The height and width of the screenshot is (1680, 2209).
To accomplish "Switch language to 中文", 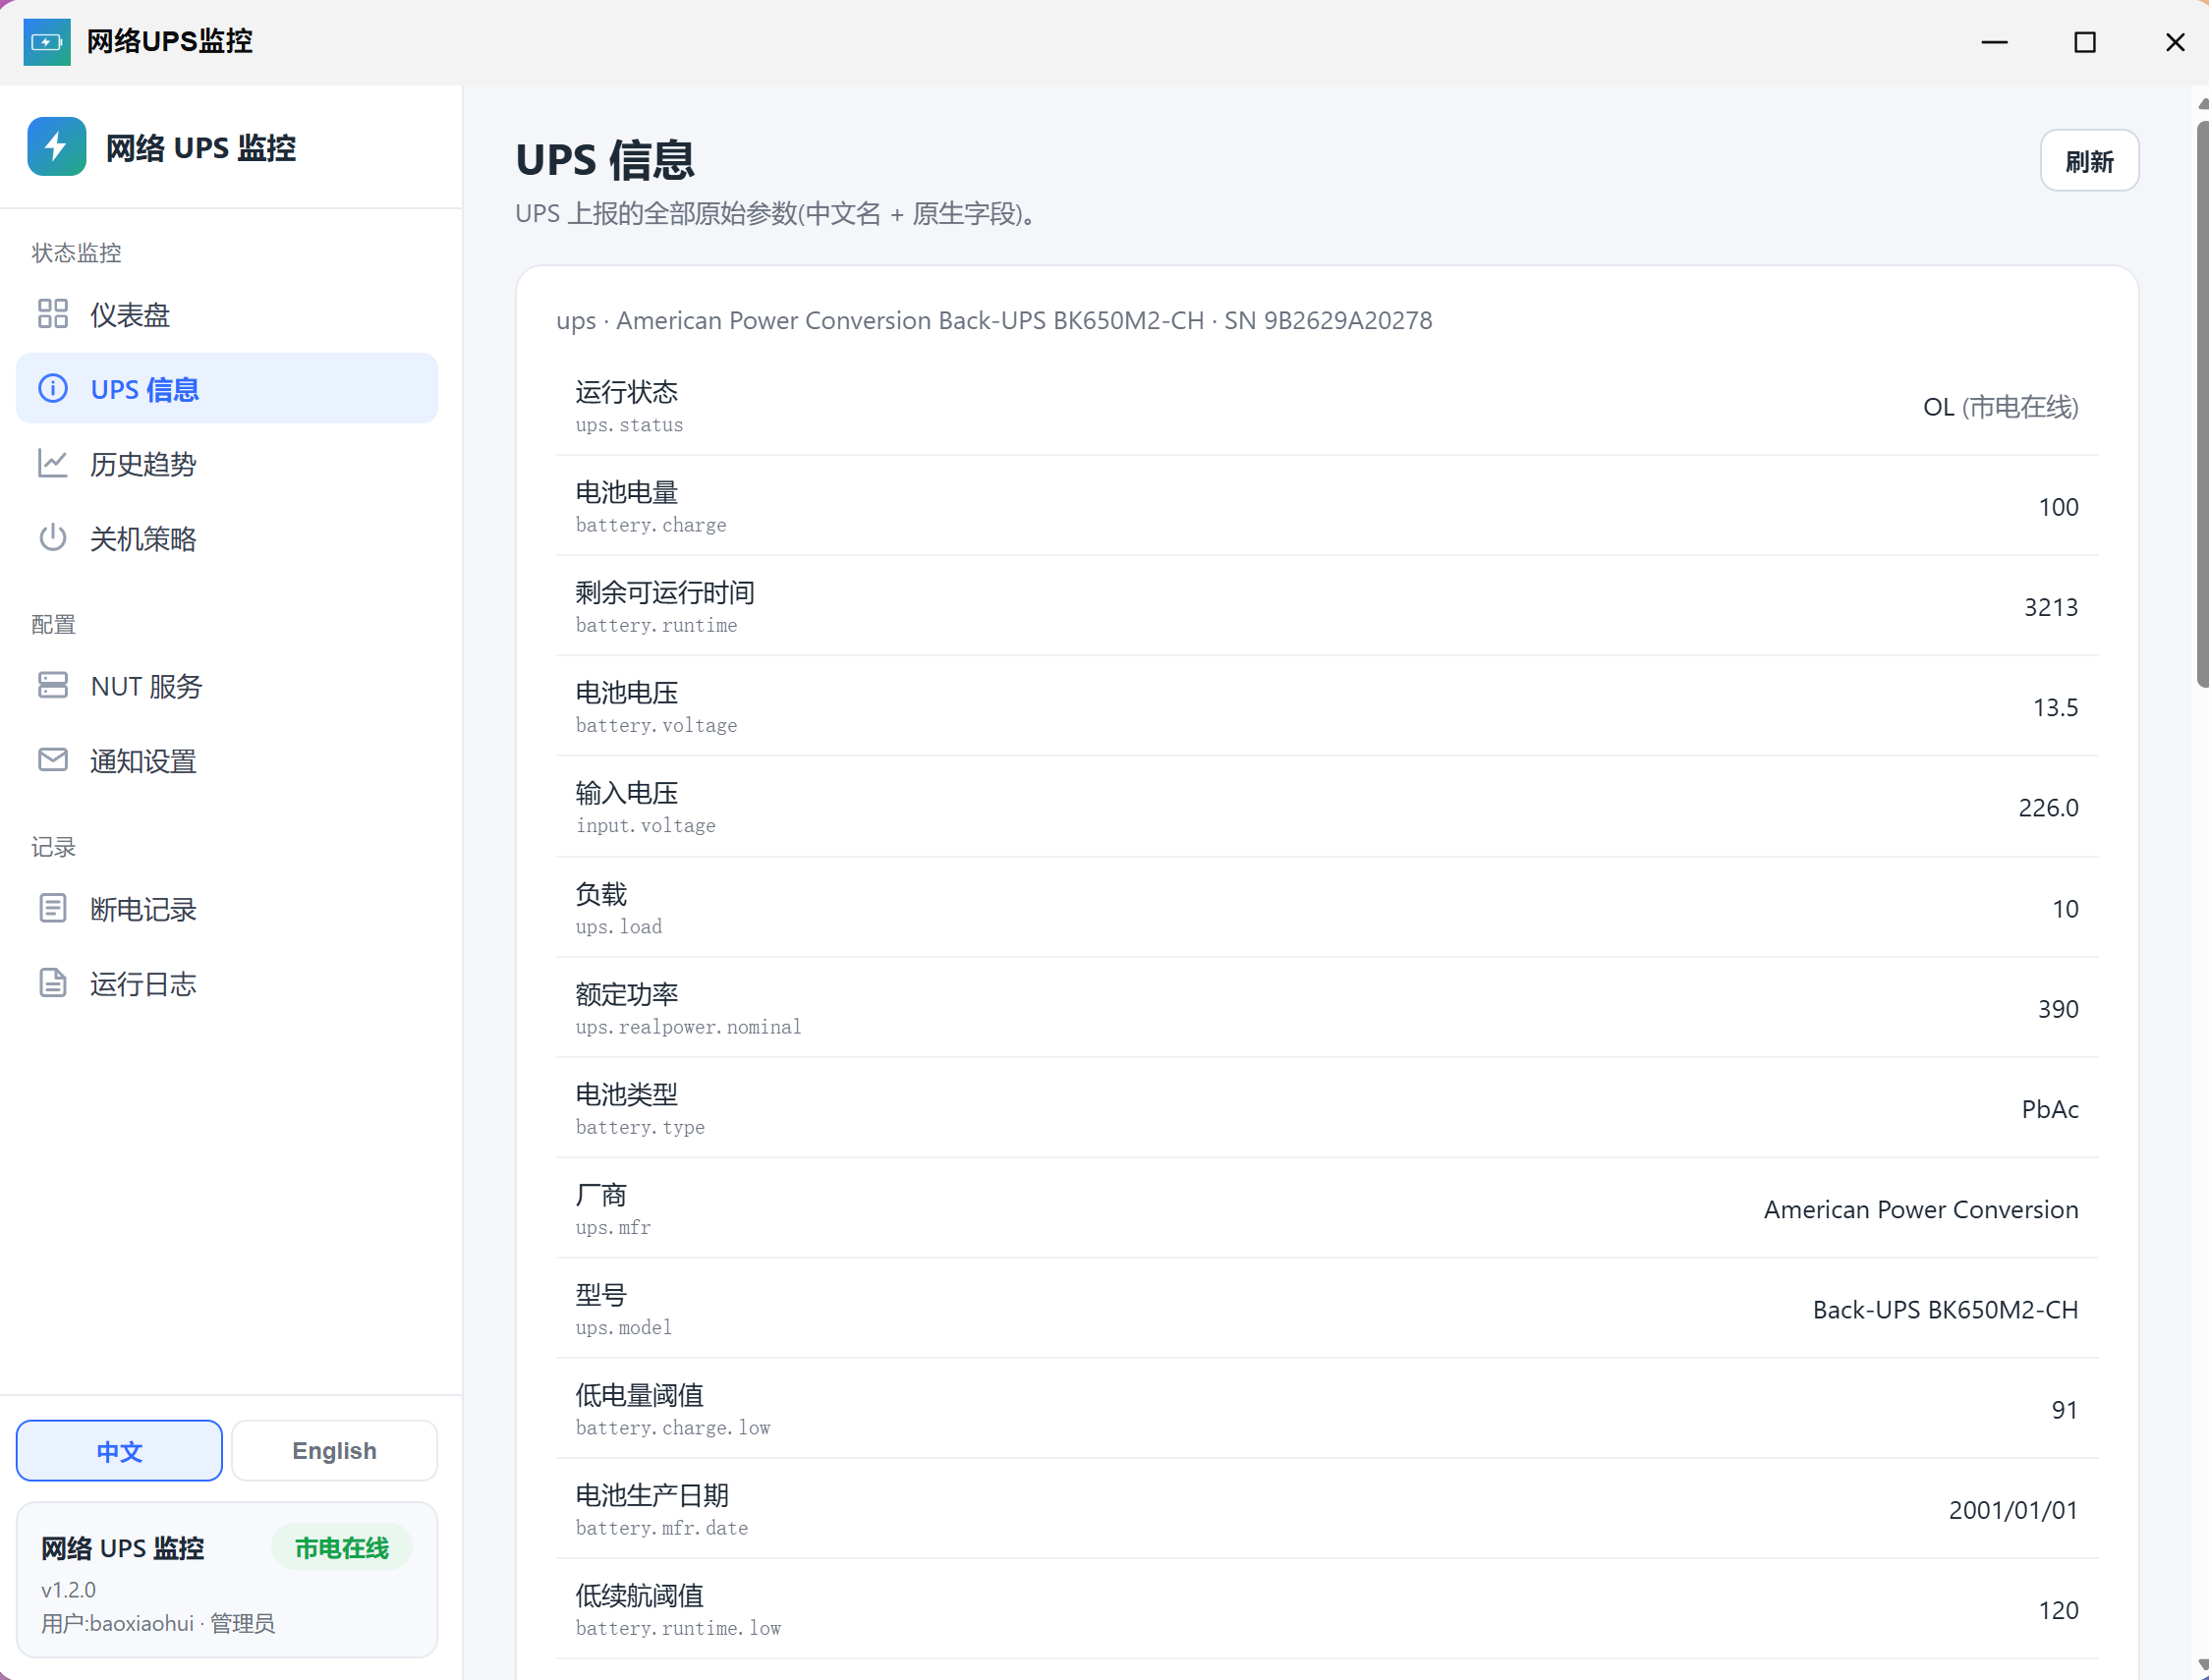I will [x=119, y=1450].
